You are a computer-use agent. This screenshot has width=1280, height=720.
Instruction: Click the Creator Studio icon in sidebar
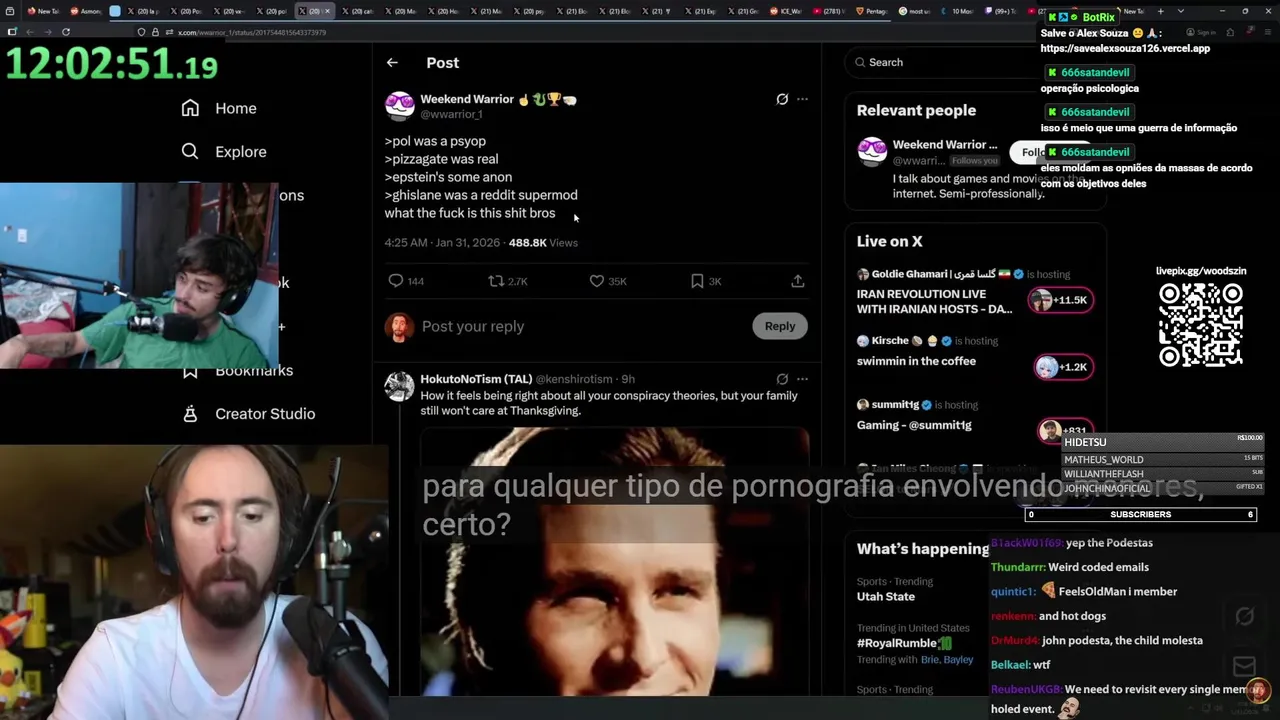tap(190, 414)
